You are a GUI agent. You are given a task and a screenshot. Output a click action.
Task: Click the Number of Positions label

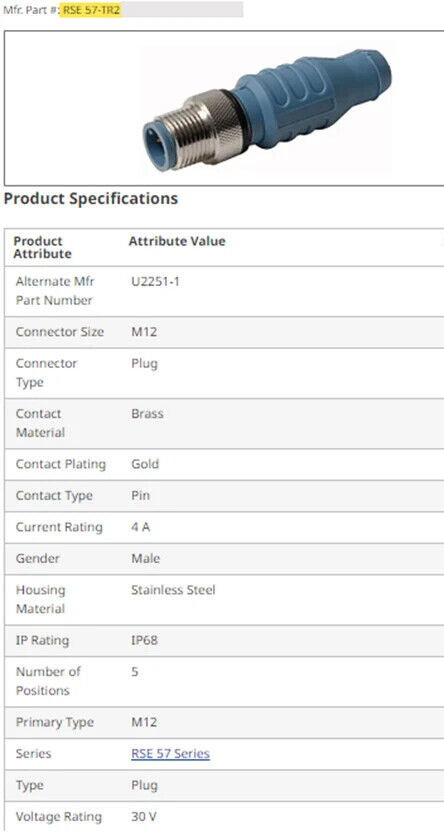48,681
